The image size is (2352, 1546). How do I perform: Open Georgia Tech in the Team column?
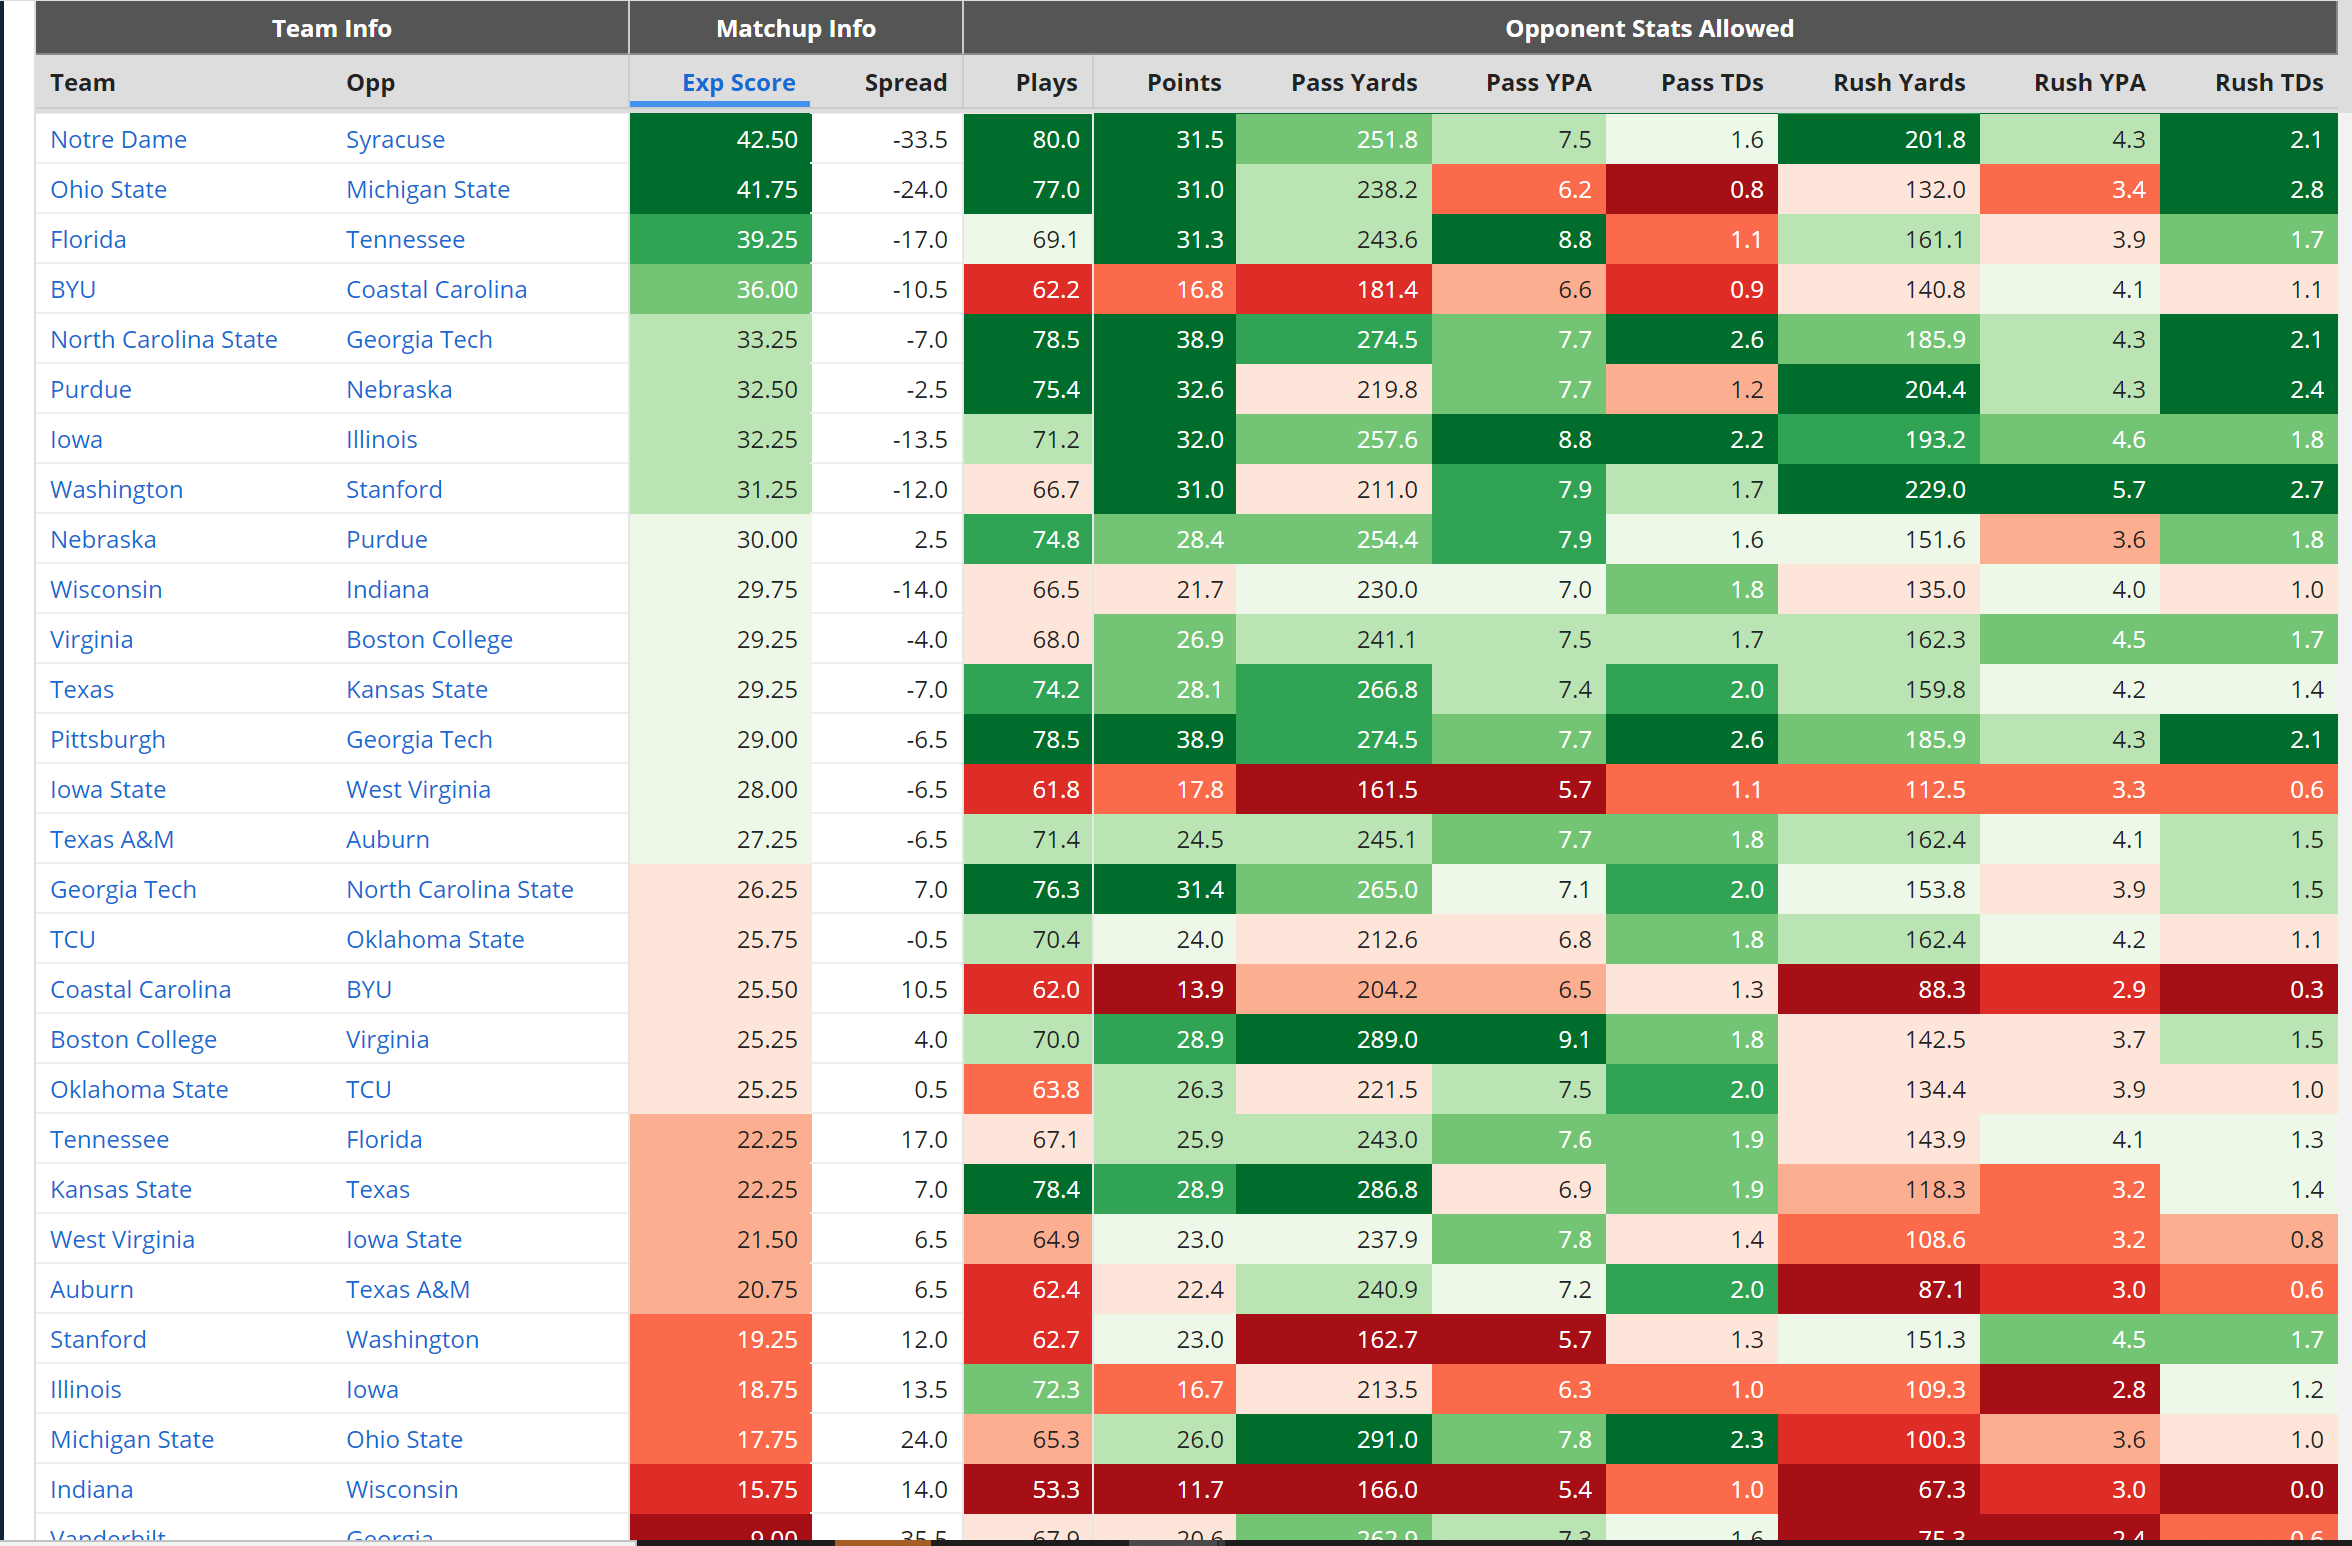tap(123, 889)
